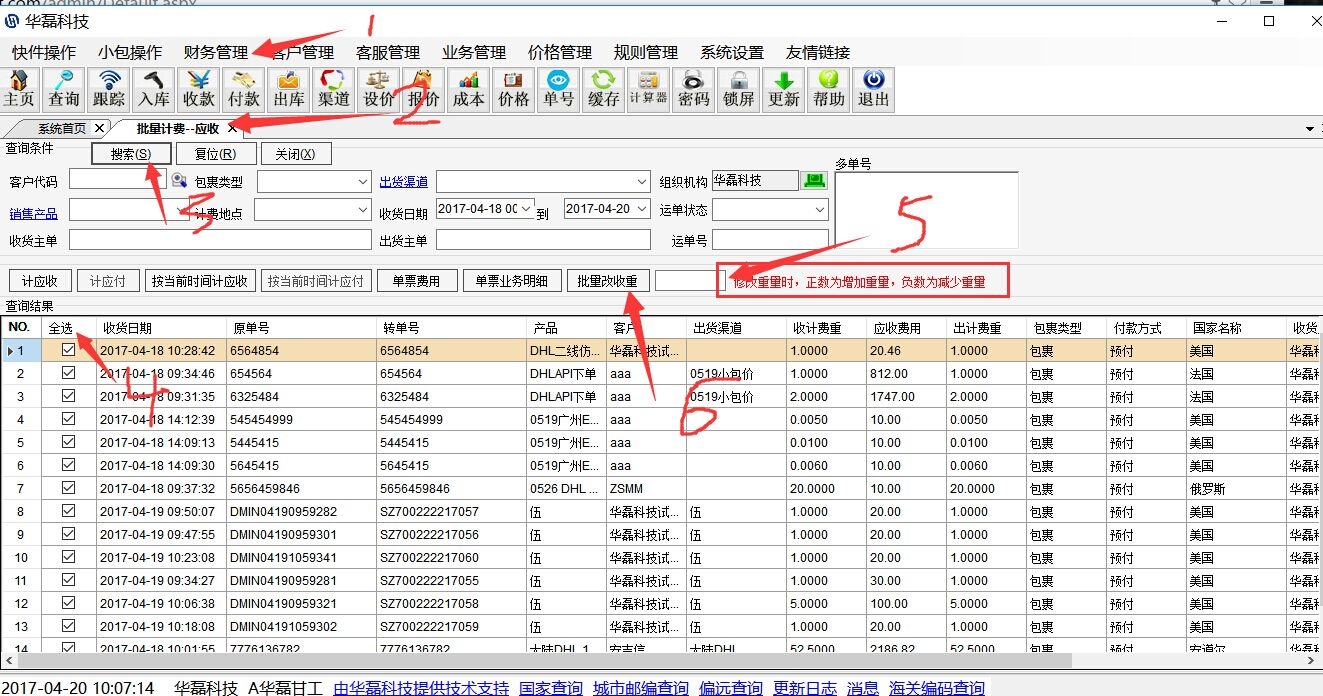This screenshot has width=1323, height=696.
Task: Click the 批量改收重 button
Action: click(607, 281)
